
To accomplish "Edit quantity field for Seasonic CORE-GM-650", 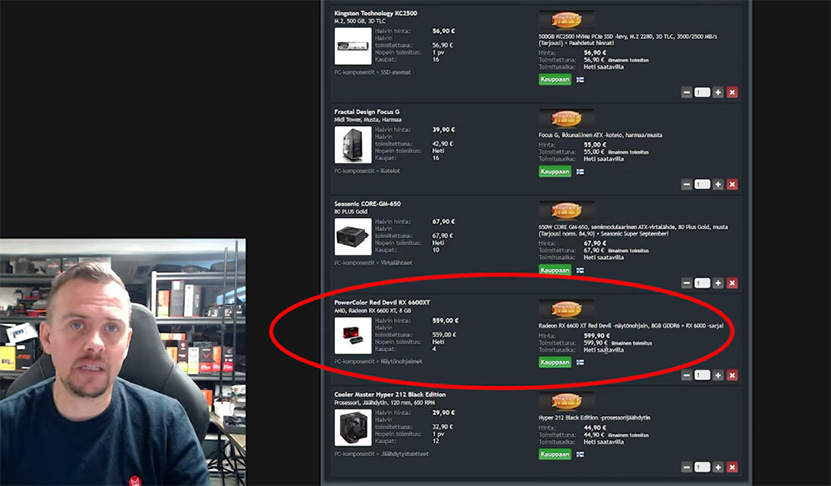I will (702, 283).
